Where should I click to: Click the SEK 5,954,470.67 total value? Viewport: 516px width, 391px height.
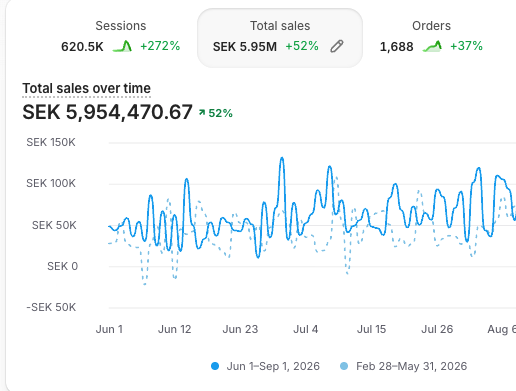coord(107,112)
